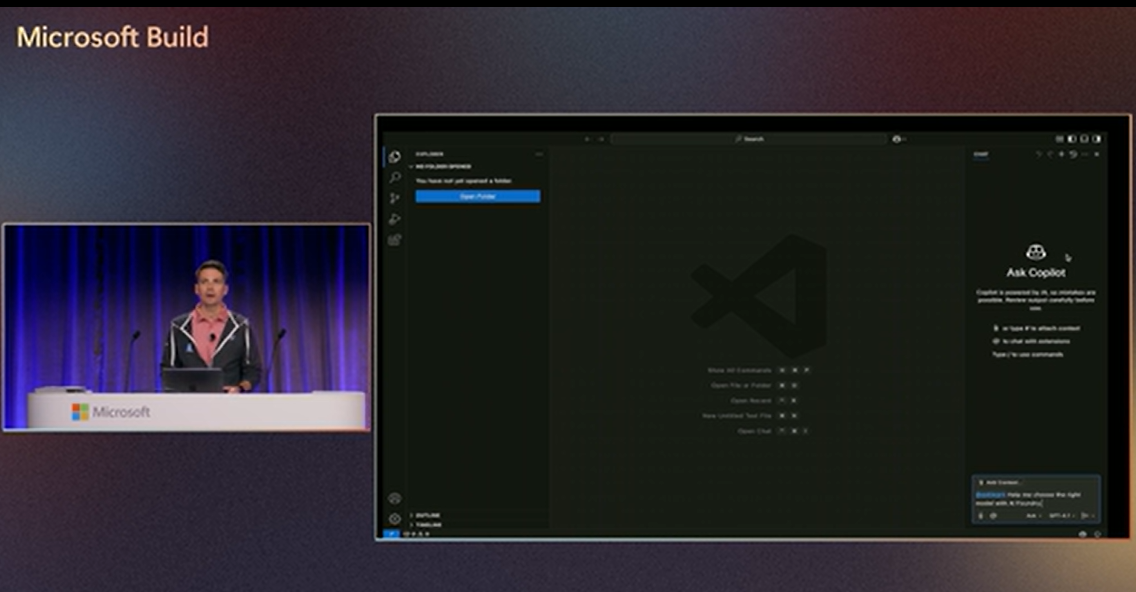Open the Source Control view
The image size is (1136, 592).
tap(395, 198)
